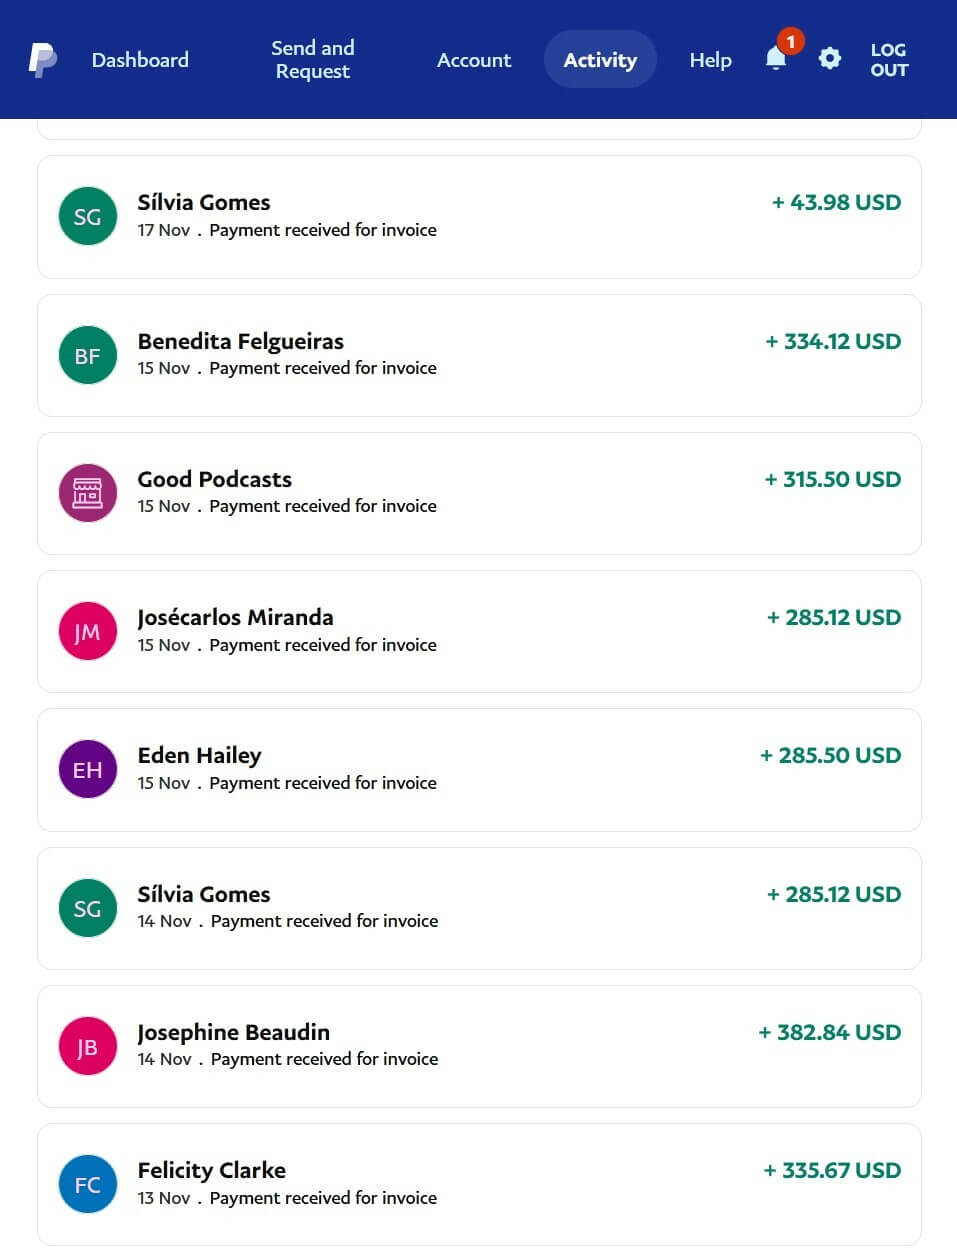Select the +382.84 USD amount
The width and height of the screenshot is (957, 1258).
tap(830, 1032)
